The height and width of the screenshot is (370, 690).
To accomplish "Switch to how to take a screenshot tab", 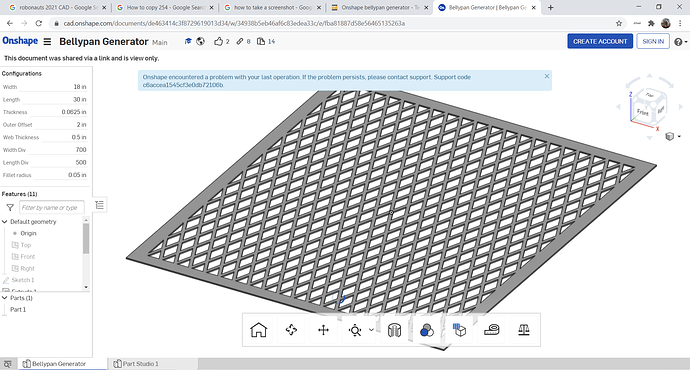I will [x=272, y=7].
